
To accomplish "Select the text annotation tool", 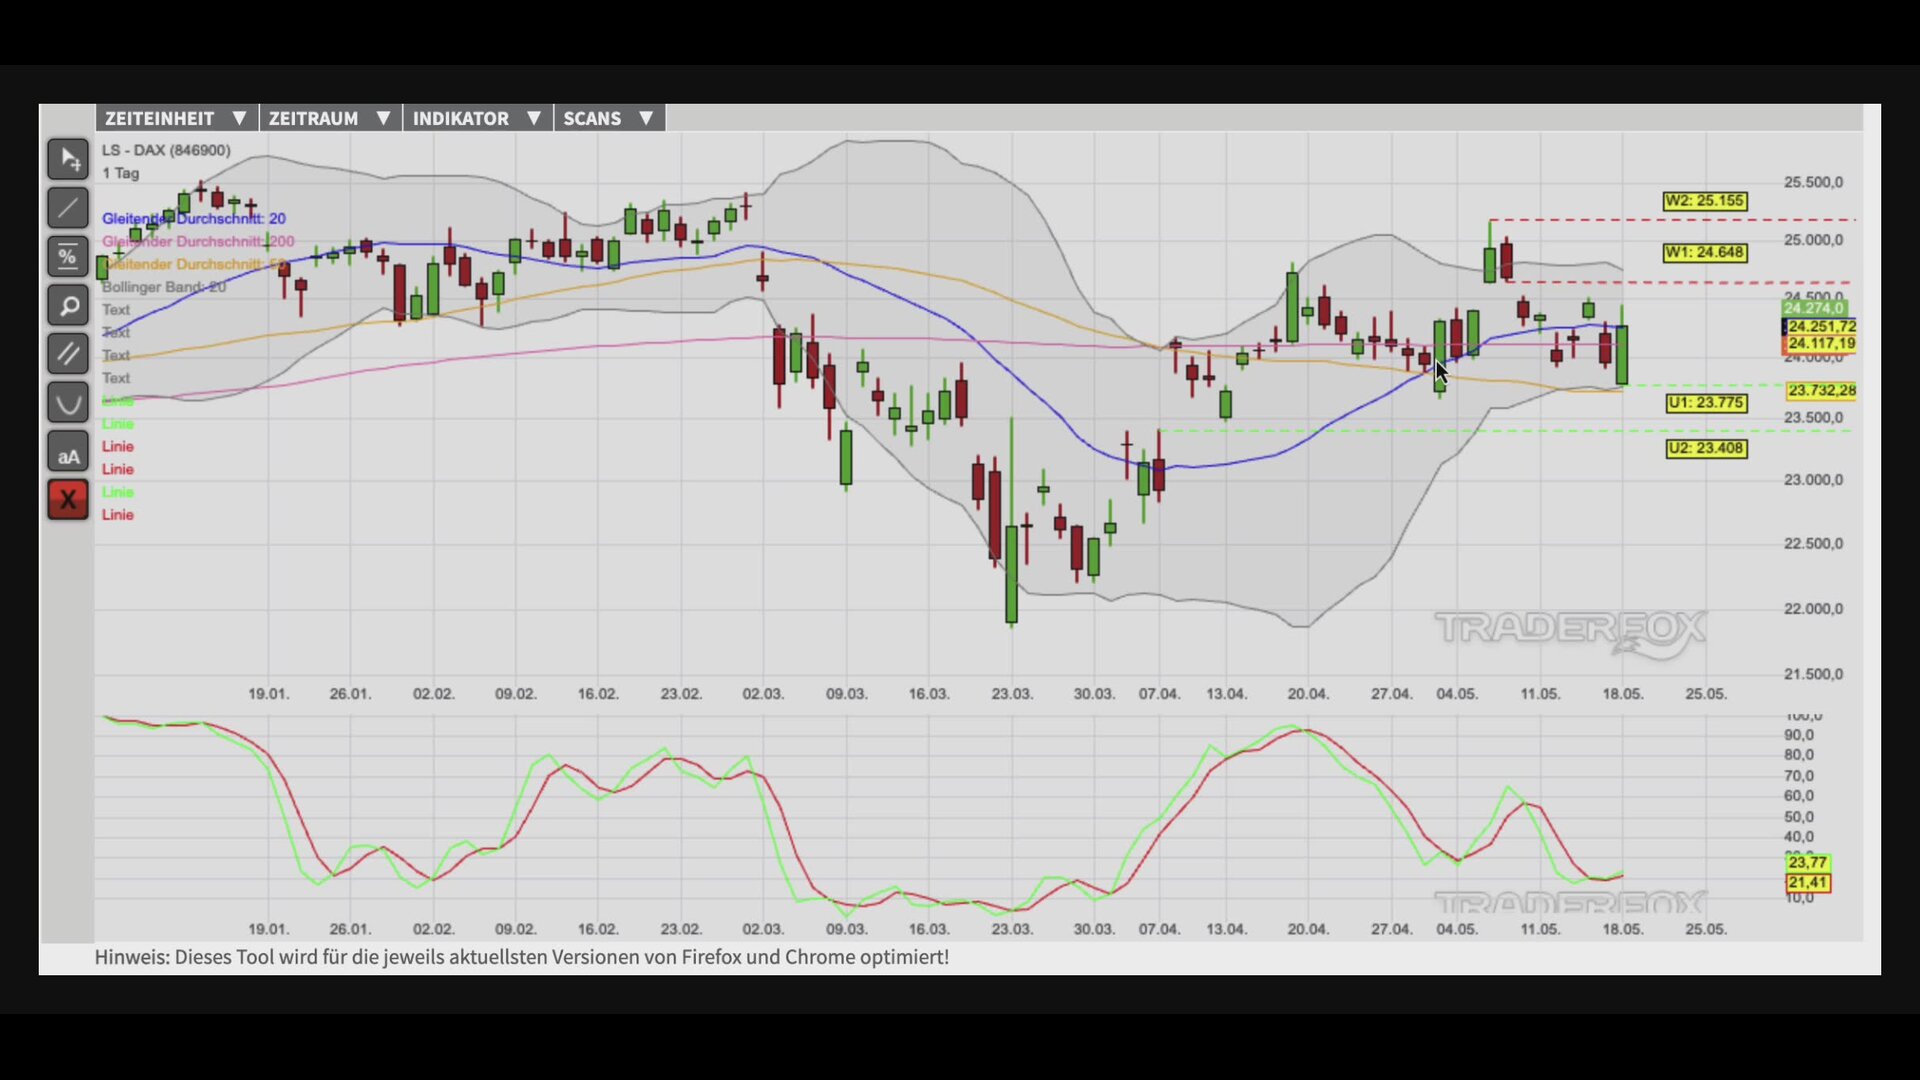I will [68, 452].
